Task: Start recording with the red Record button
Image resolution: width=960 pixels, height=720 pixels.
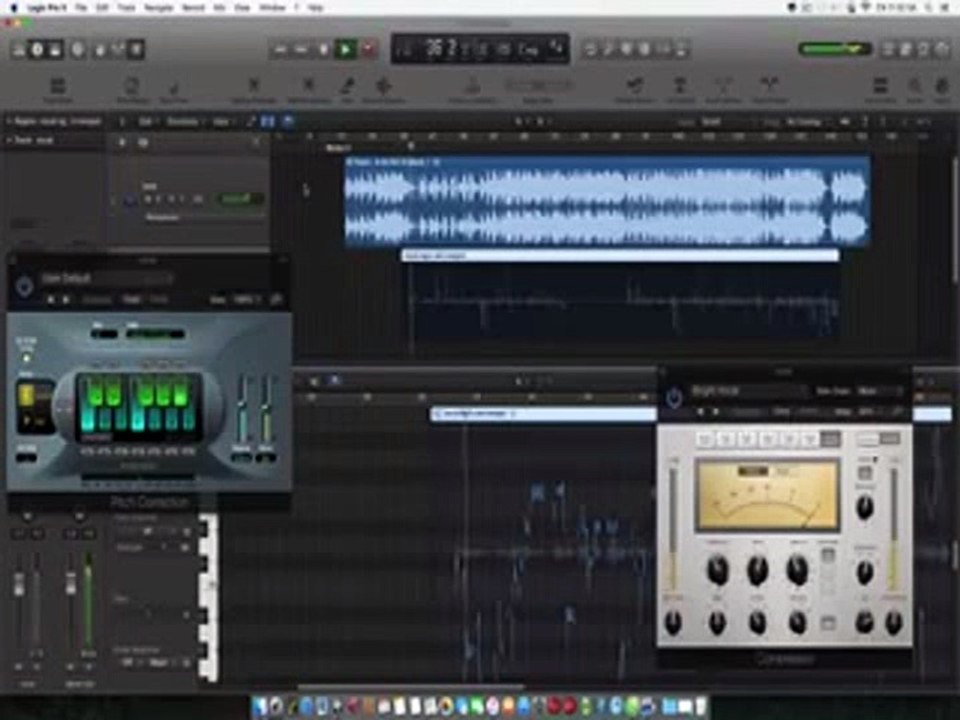Action: tap(369, 50)
